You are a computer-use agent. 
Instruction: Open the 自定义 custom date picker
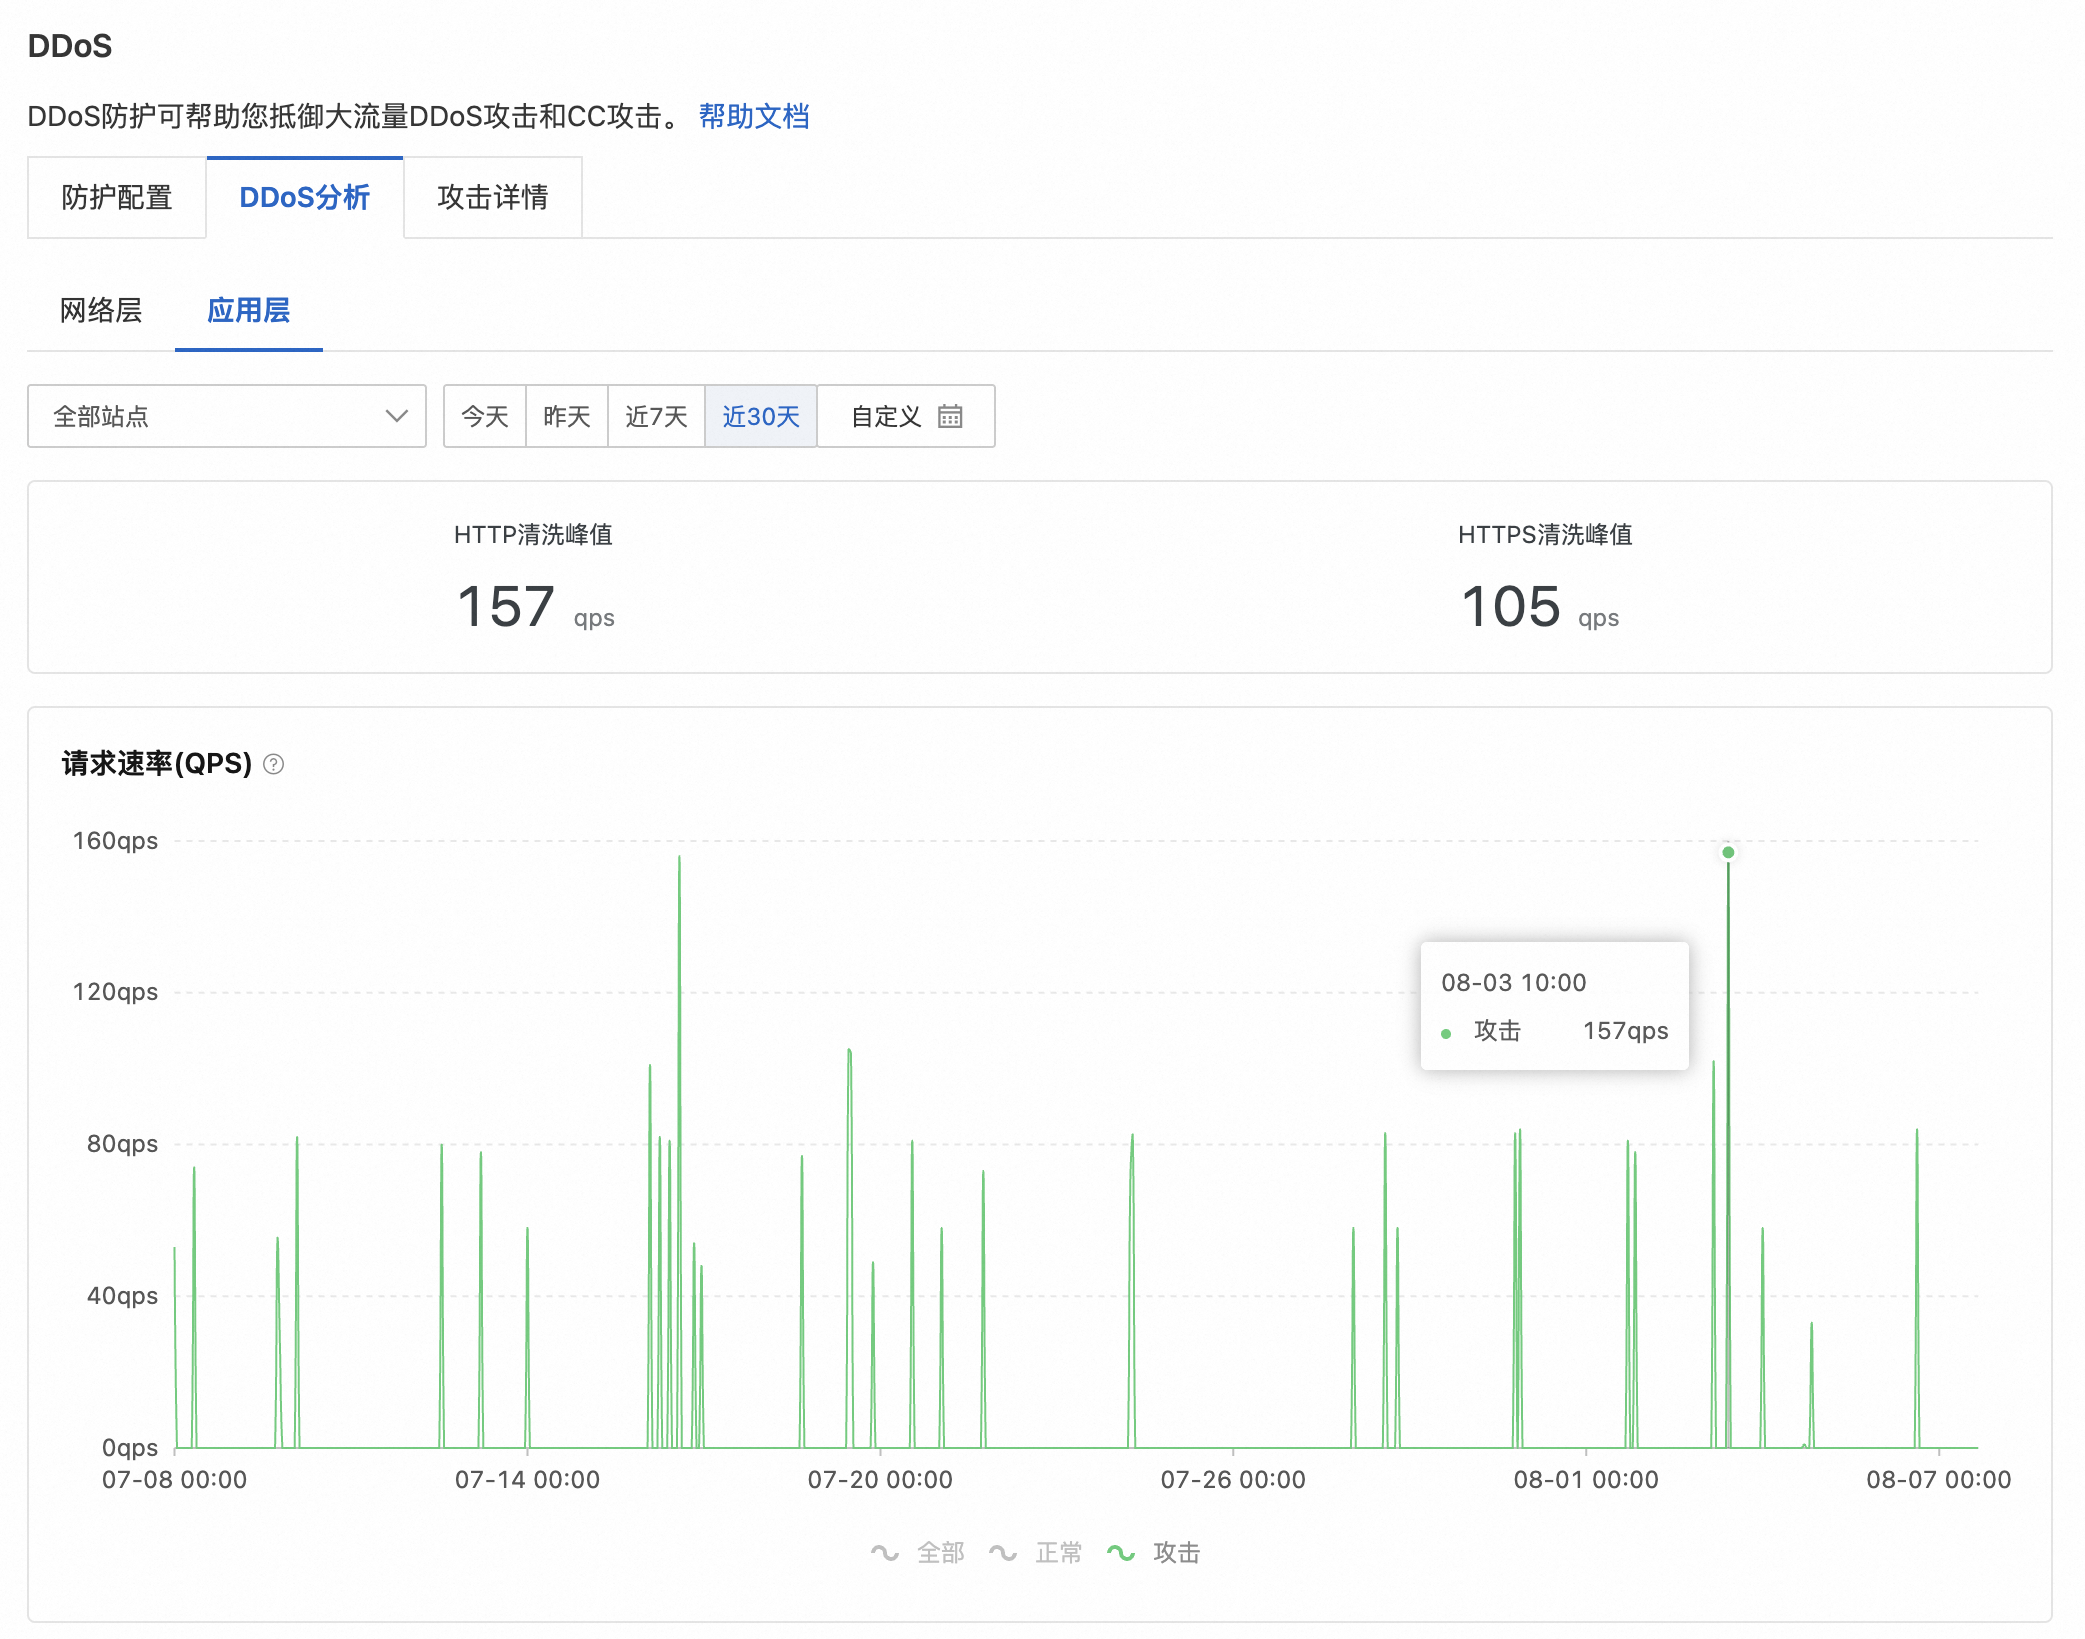pos(906,416)
